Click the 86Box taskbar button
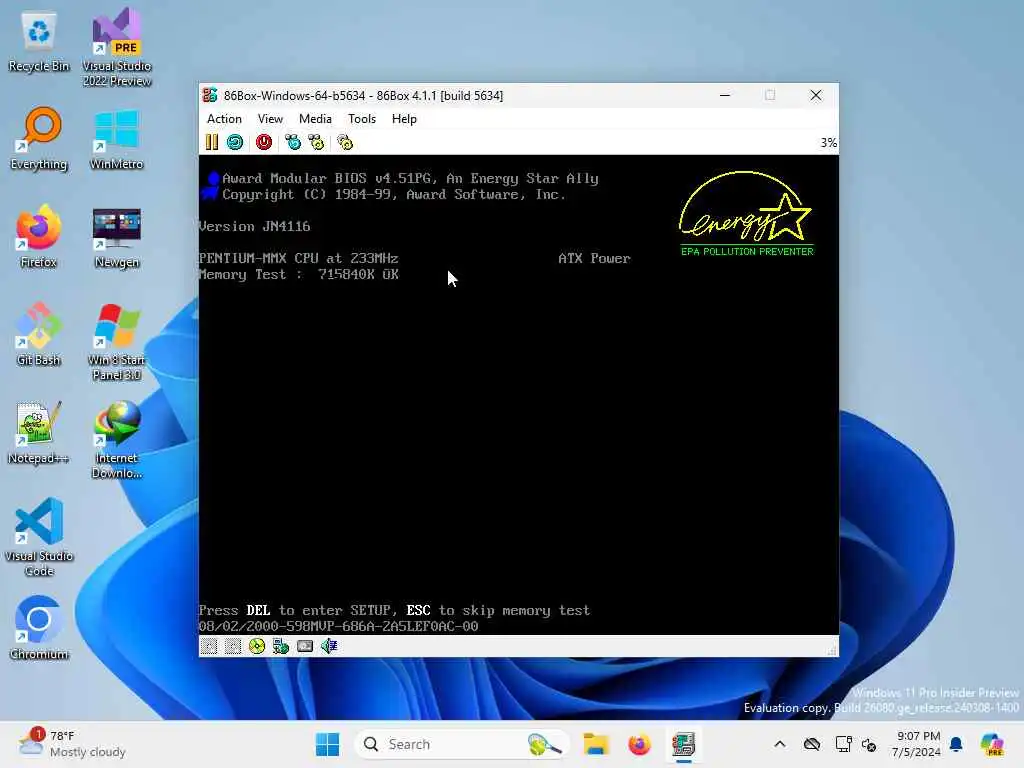 683,744
